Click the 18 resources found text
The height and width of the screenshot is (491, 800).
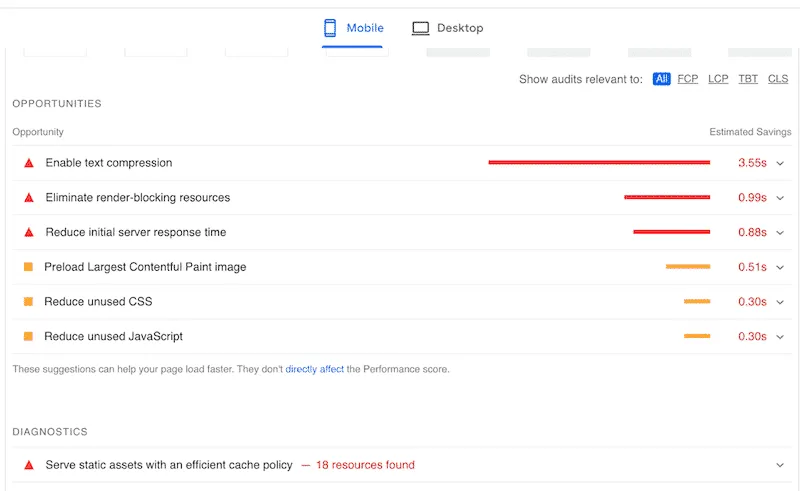[365, 465]
